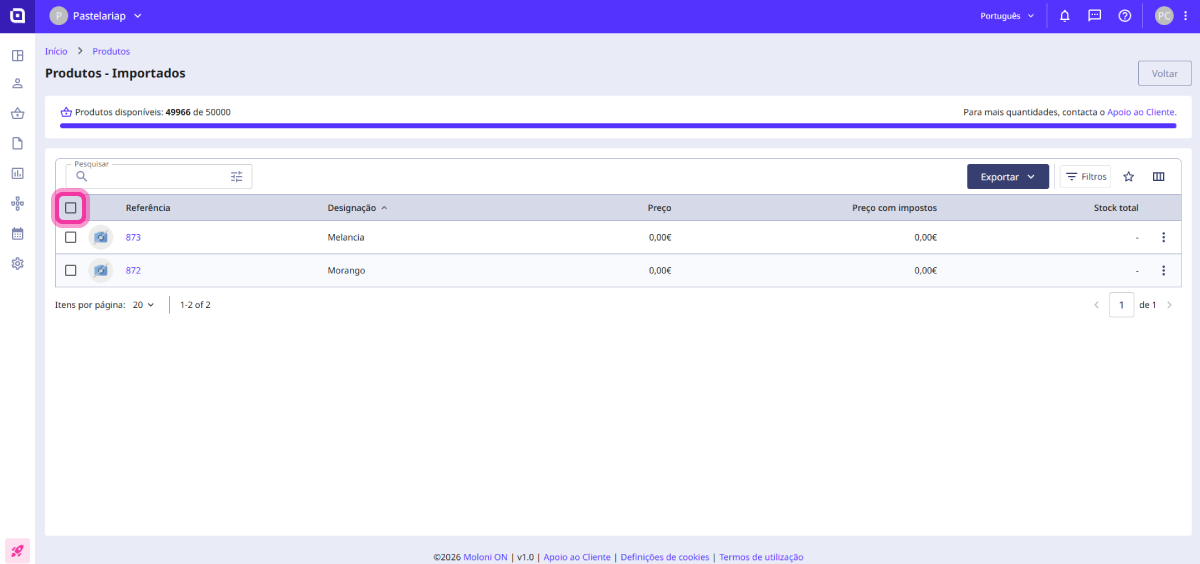Open the calendar sidebar icon

pyautogui.click(x=17, y=233)
